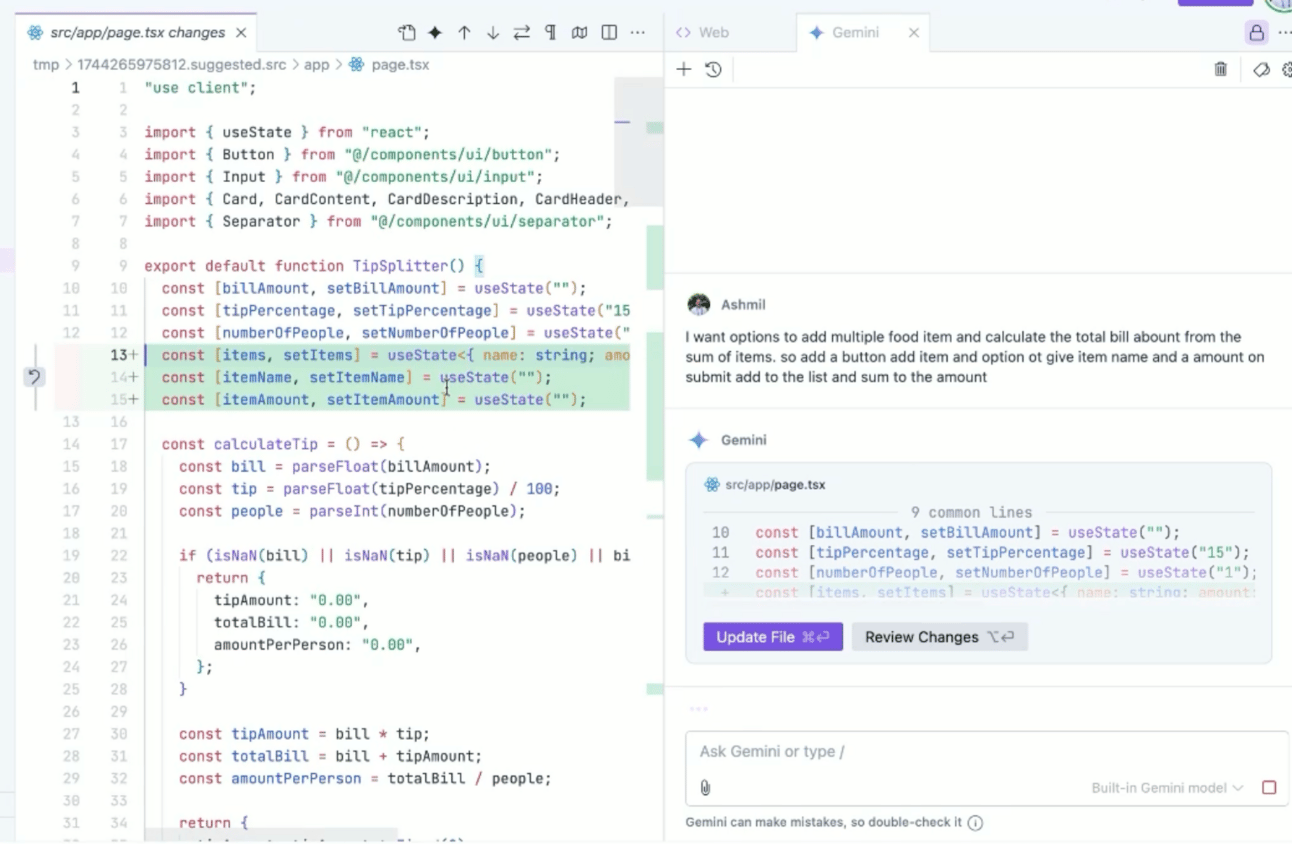This screenshot has height=844, width=1292.
Task: Open chat history clock icon
Action: 713,69
